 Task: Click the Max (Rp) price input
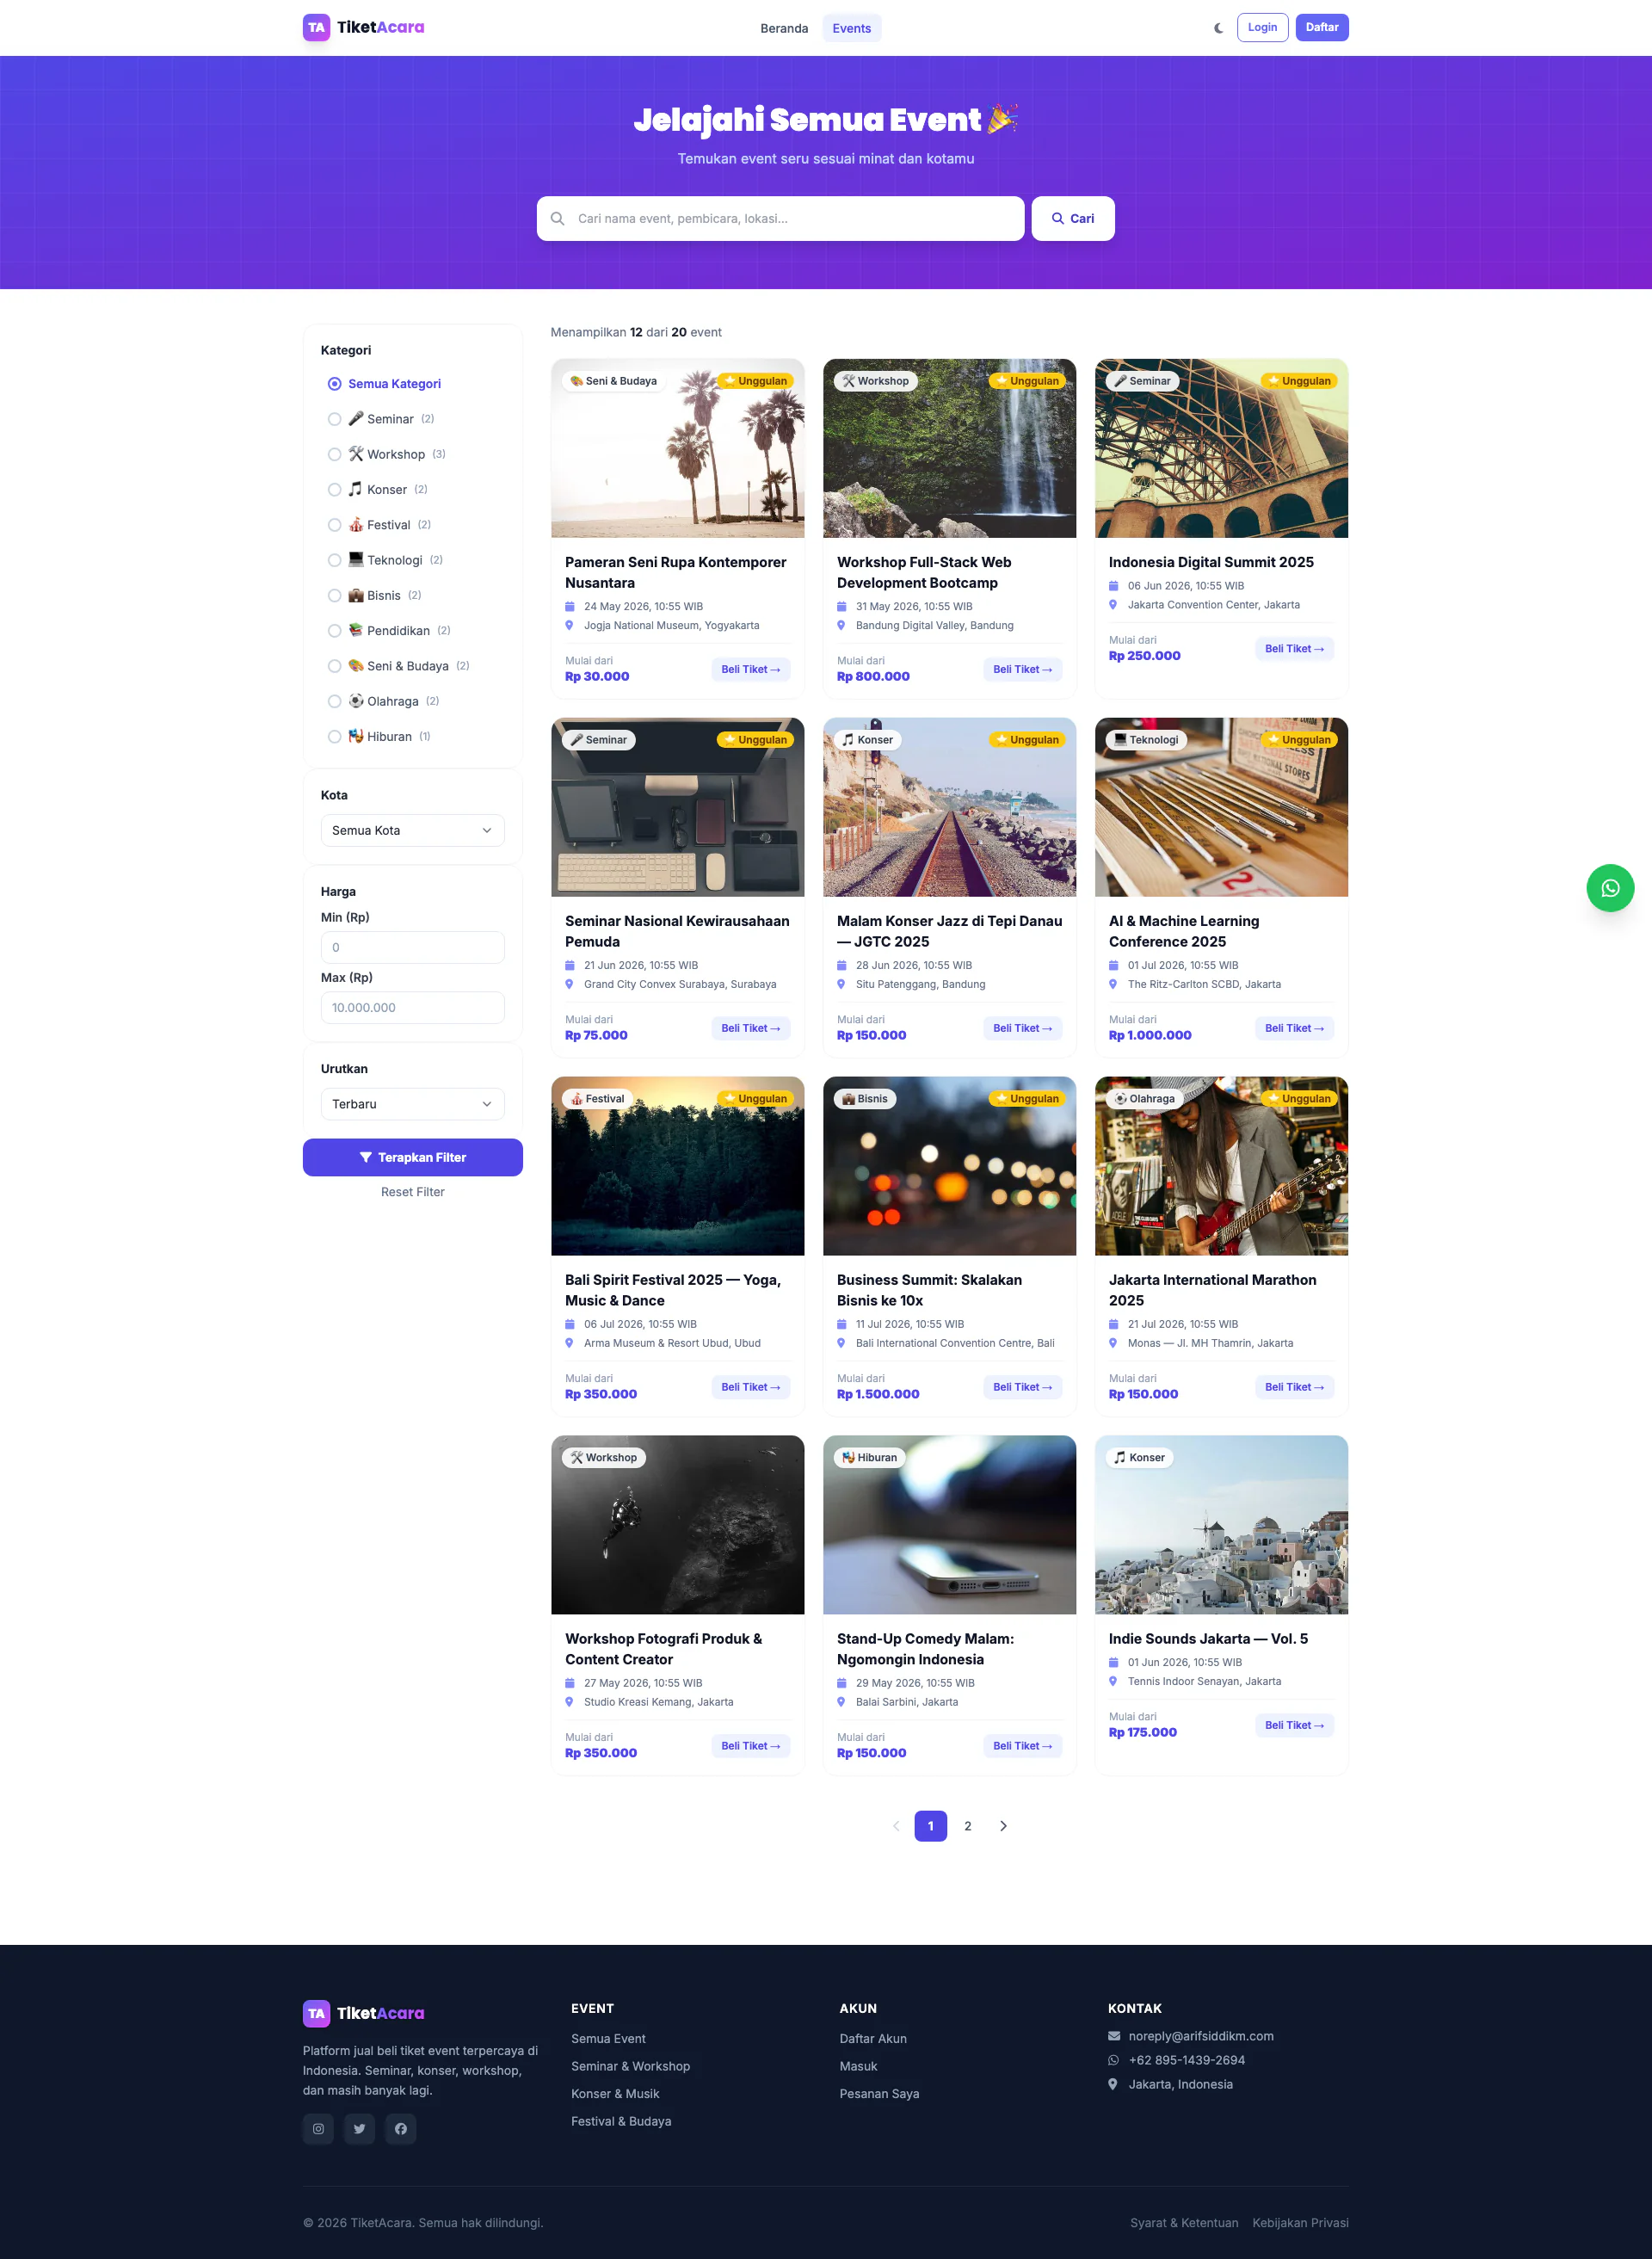point(412,1007)
